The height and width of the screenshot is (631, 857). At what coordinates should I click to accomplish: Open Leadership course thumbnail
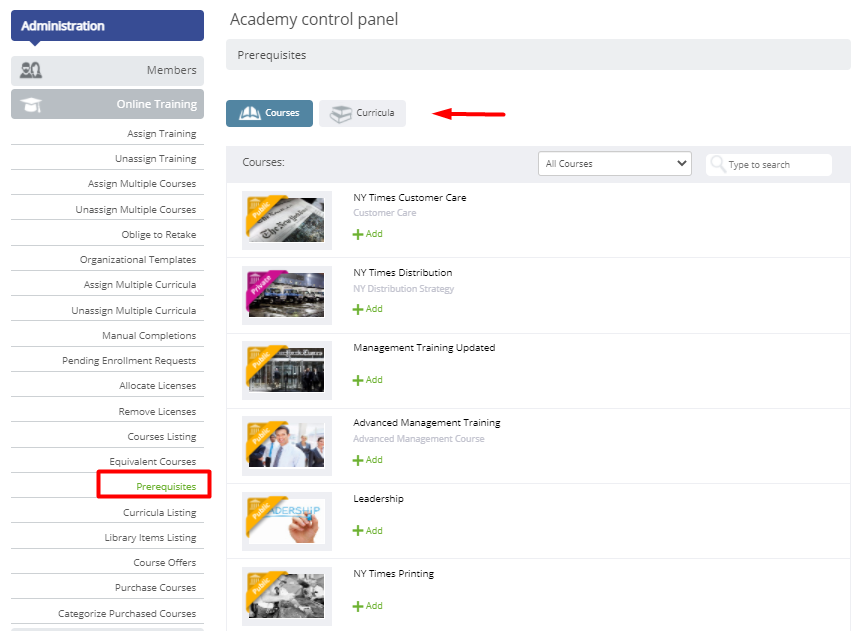(286, 521)
